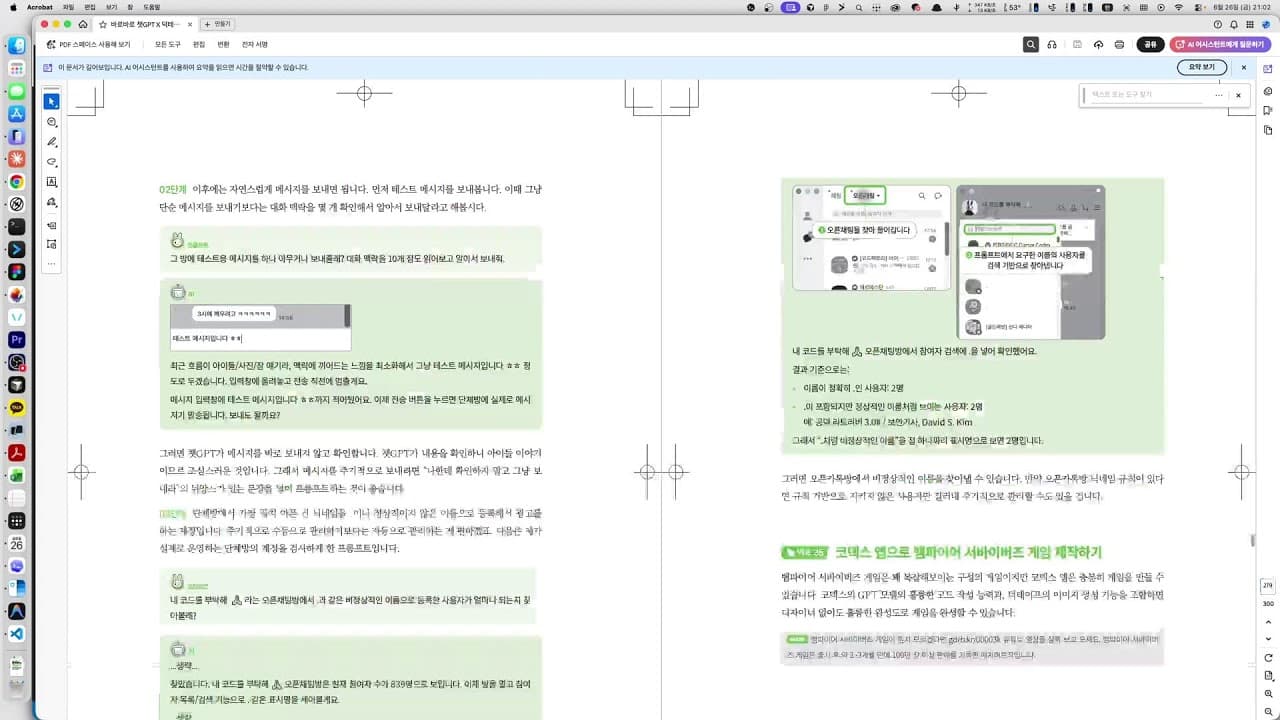The width and height of the screenshot is (1280, 720).
Task: Show the bookmarks panel
Action: (x=1268, y=111)
